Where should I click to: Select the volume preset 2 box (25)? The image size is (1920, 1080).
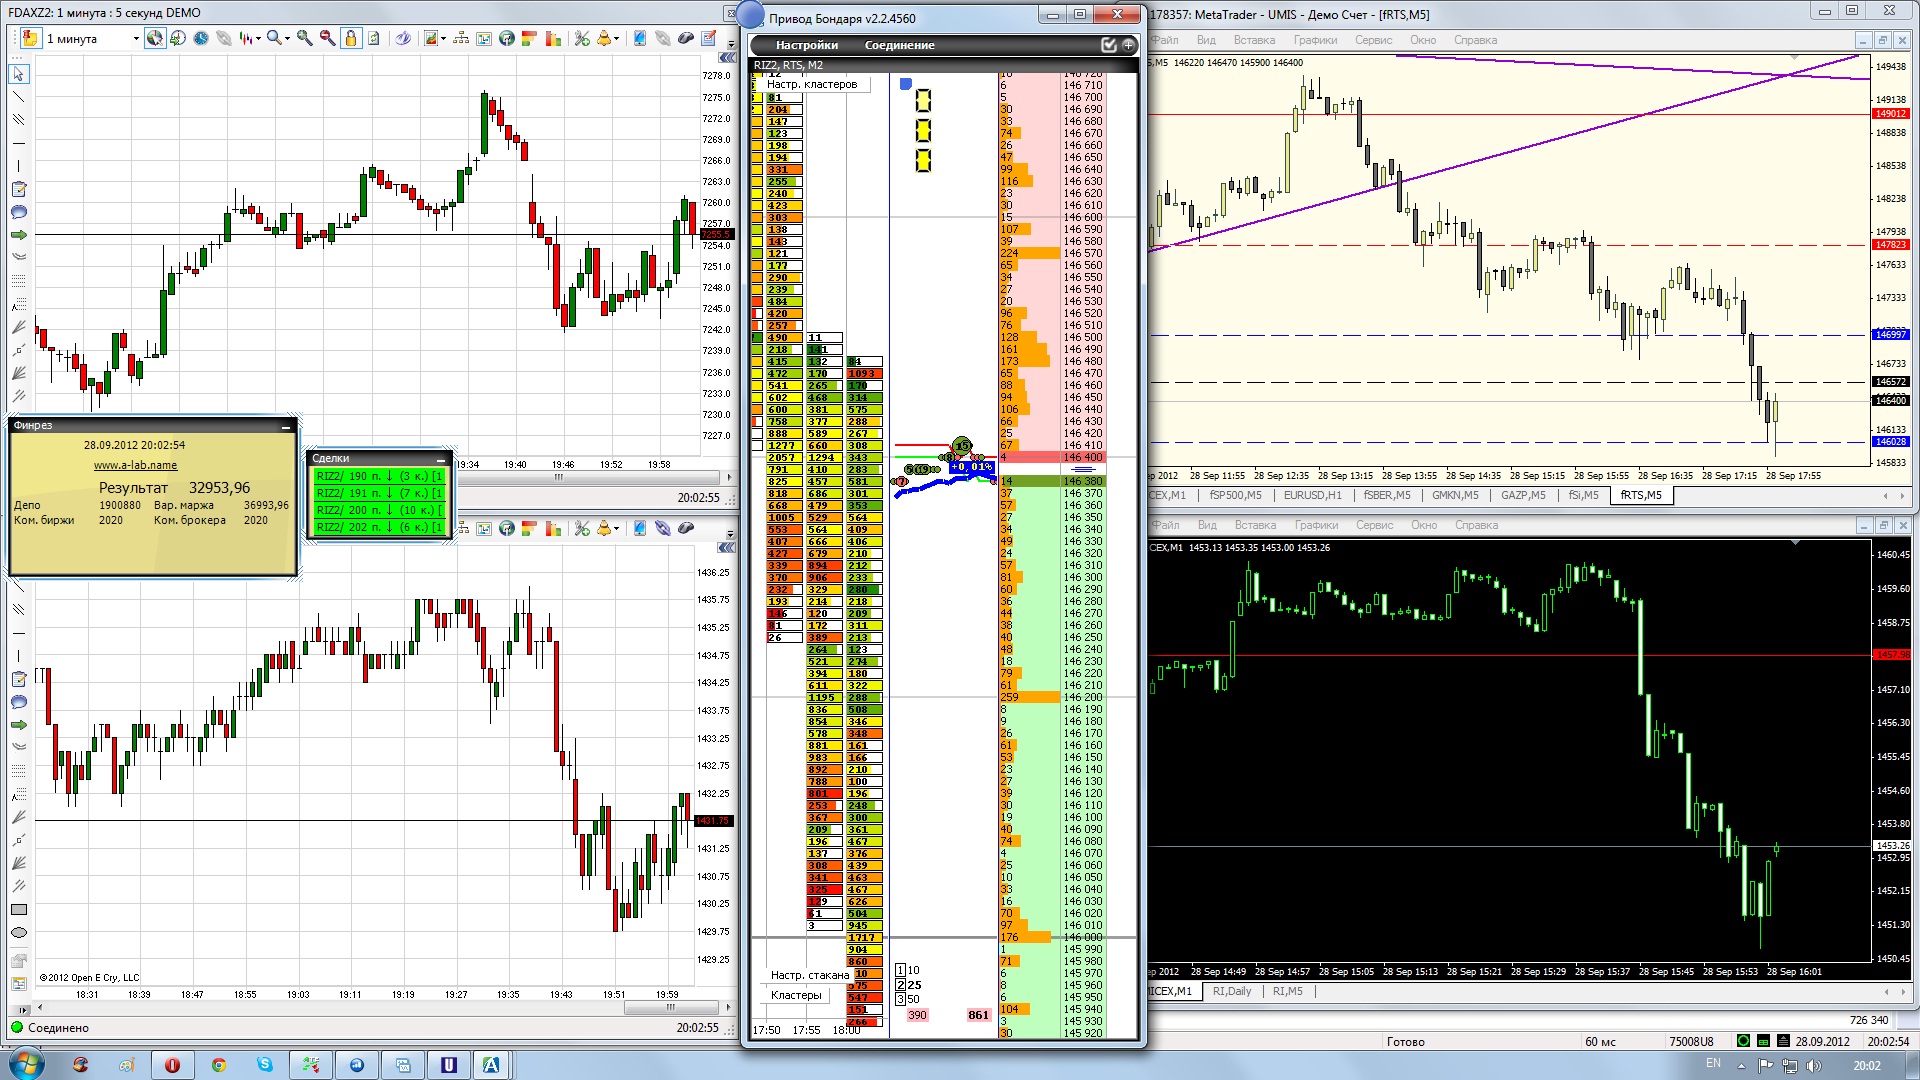pyautogui.click(x=900, y=985)
